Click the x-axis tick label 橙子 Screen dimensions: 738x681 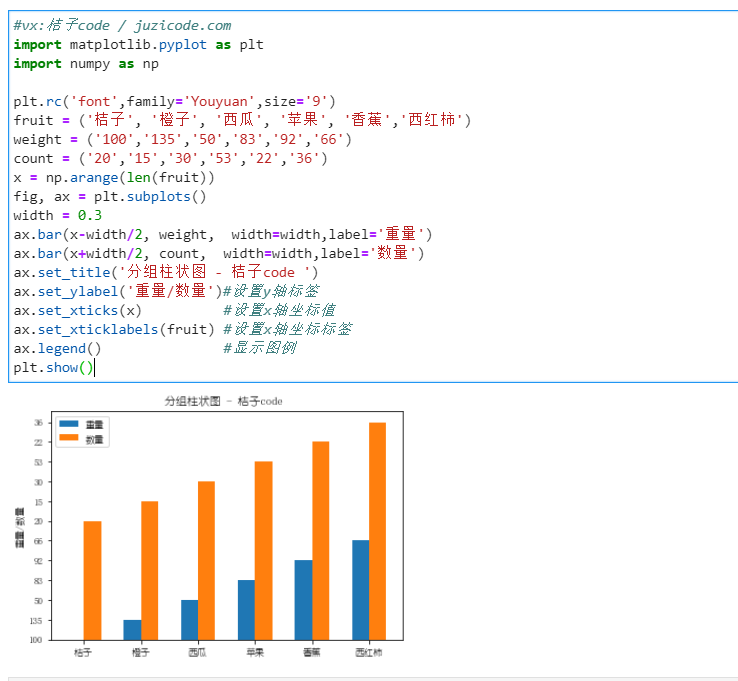140,653
